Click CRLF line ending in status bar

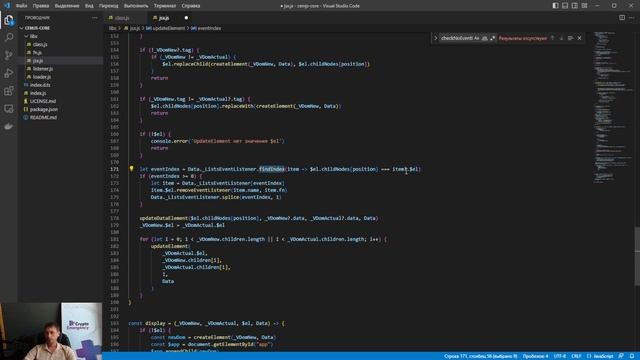[576, 356]
